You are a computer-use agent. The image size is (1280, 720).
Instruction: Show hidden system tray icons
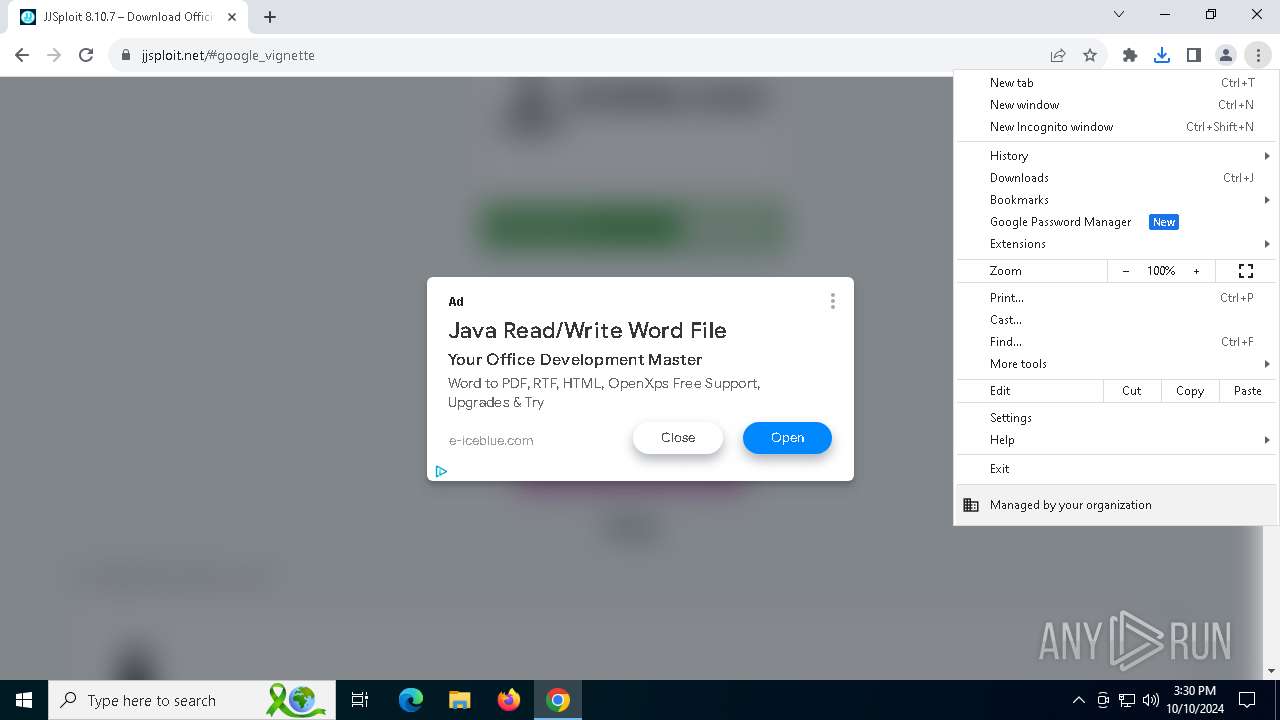[1078, 700]
